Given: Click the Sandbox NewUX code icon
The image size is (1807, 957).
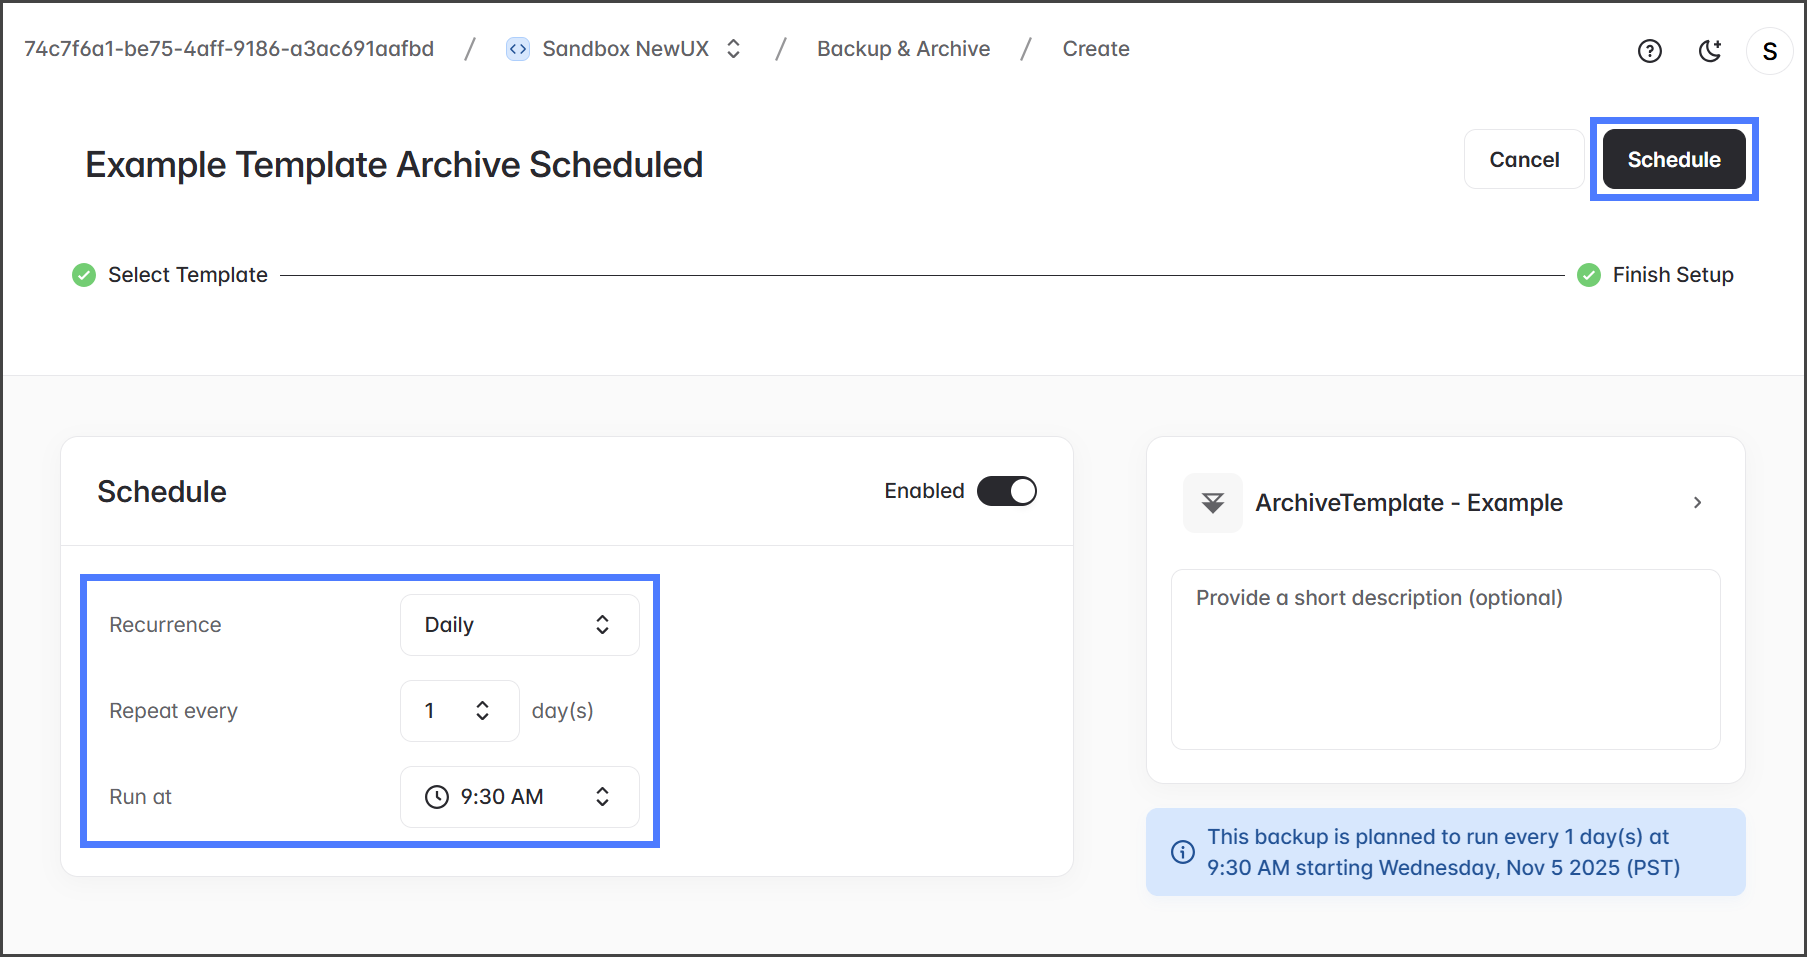Looking at the screenshot, I should 517,49.
